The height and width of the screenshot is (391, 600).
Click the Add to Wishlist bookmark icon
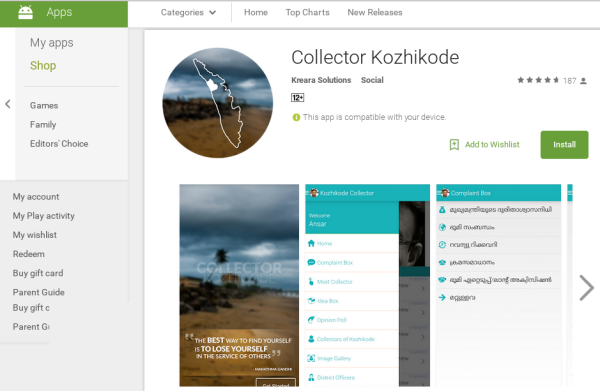tap(454, 145)
